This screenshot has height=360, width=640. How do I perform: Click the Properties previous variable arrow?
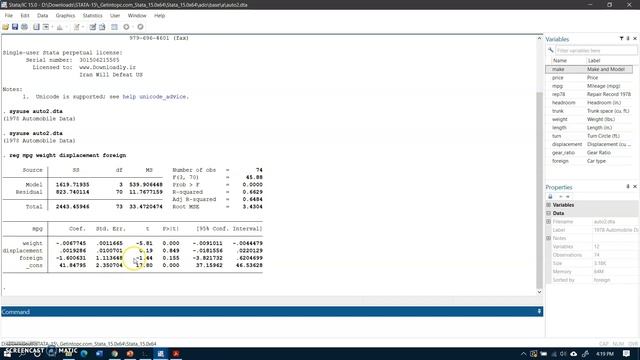pyautogui.click(x=561, y=197)
